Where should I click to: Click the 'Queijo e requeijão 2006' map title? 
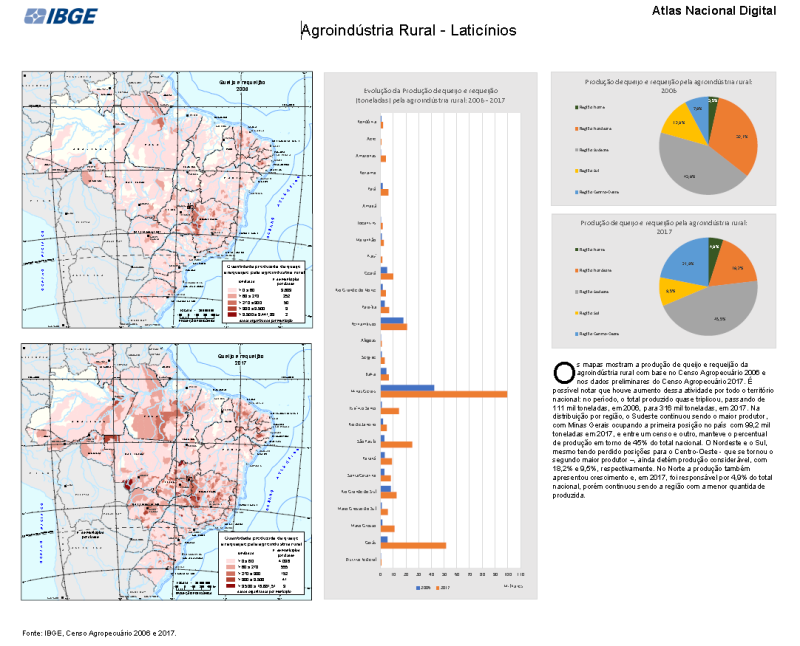coord(242,85)
